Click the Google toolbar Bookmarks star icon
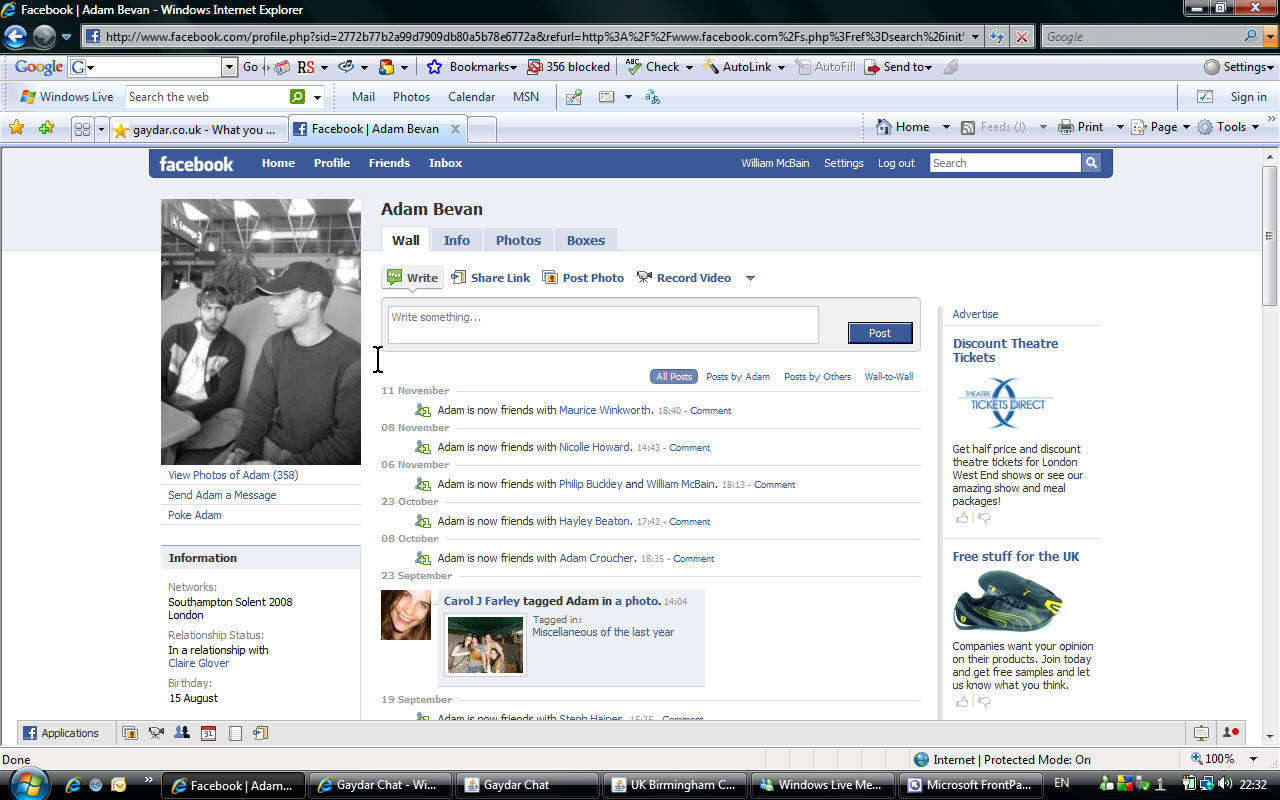1280x800 pixels. [x=434, y=67]
